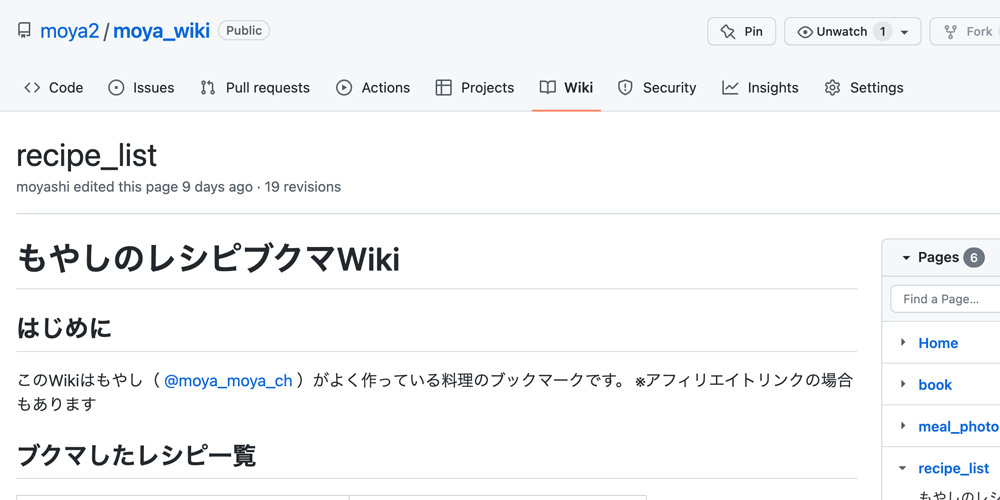Open the Projects tab
Viewport: 1000px width, 500px height.
click(x=475, y=88)
